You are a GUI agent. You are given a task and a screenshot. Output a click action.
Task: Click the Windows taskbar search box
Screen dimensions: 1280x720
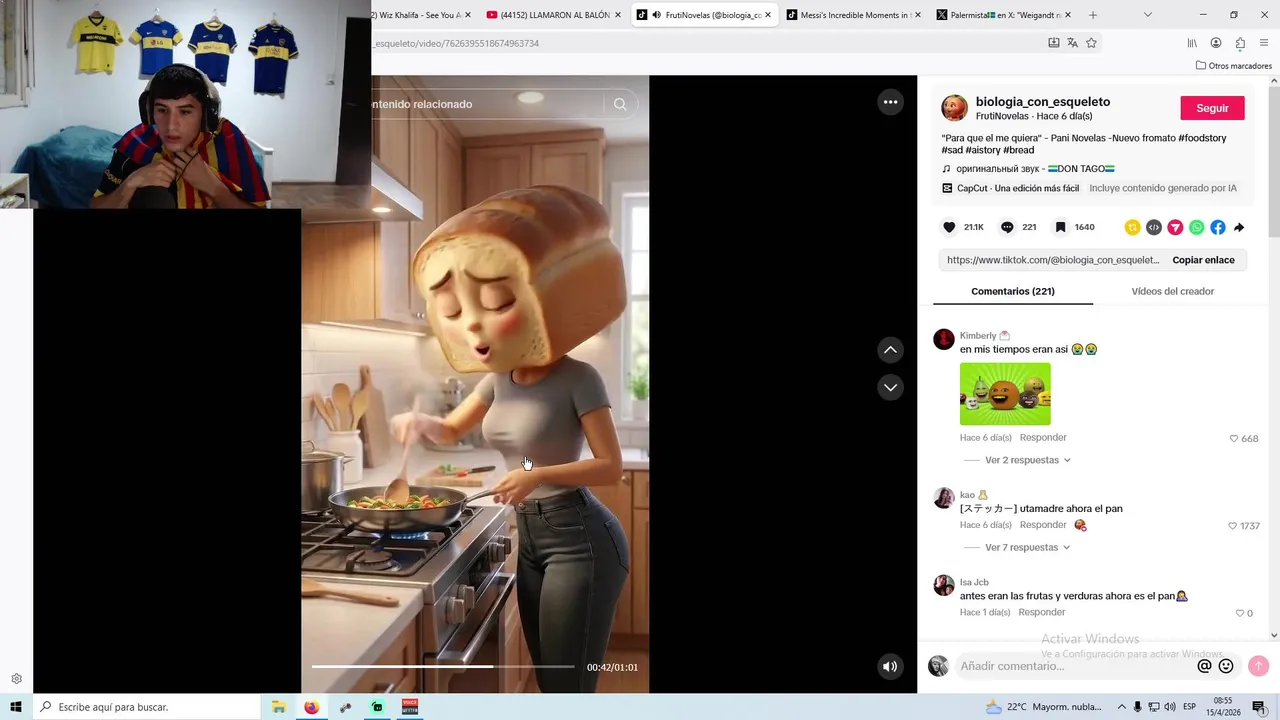pyautogui.click(x=146, y=707)
